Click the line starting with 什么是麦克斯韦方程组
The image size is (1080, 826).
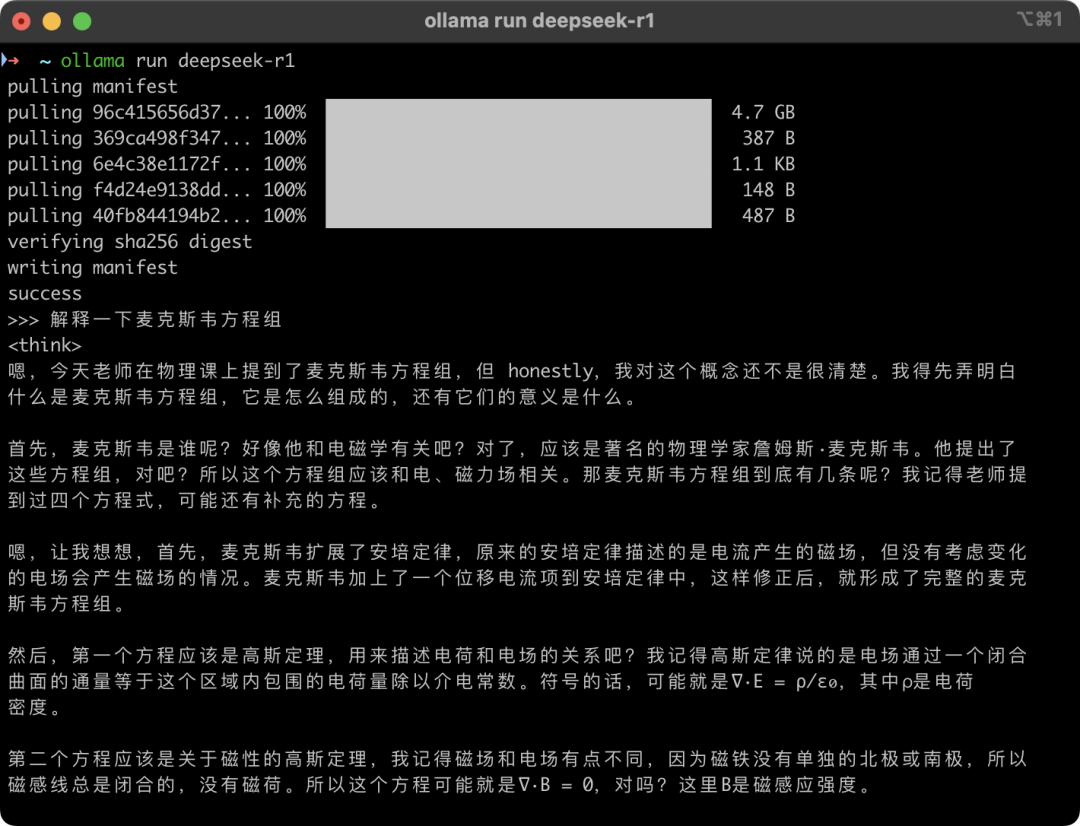point(323,397)
